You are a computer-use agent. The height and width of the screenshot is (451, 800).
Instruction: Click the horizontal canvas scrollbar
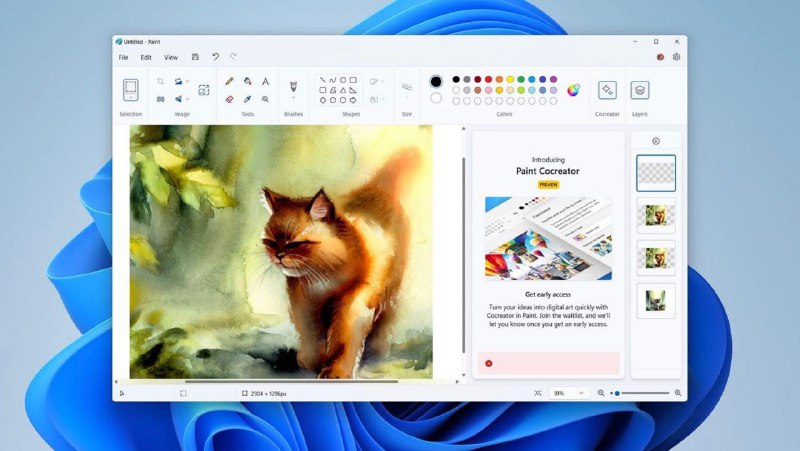(291, 381)
